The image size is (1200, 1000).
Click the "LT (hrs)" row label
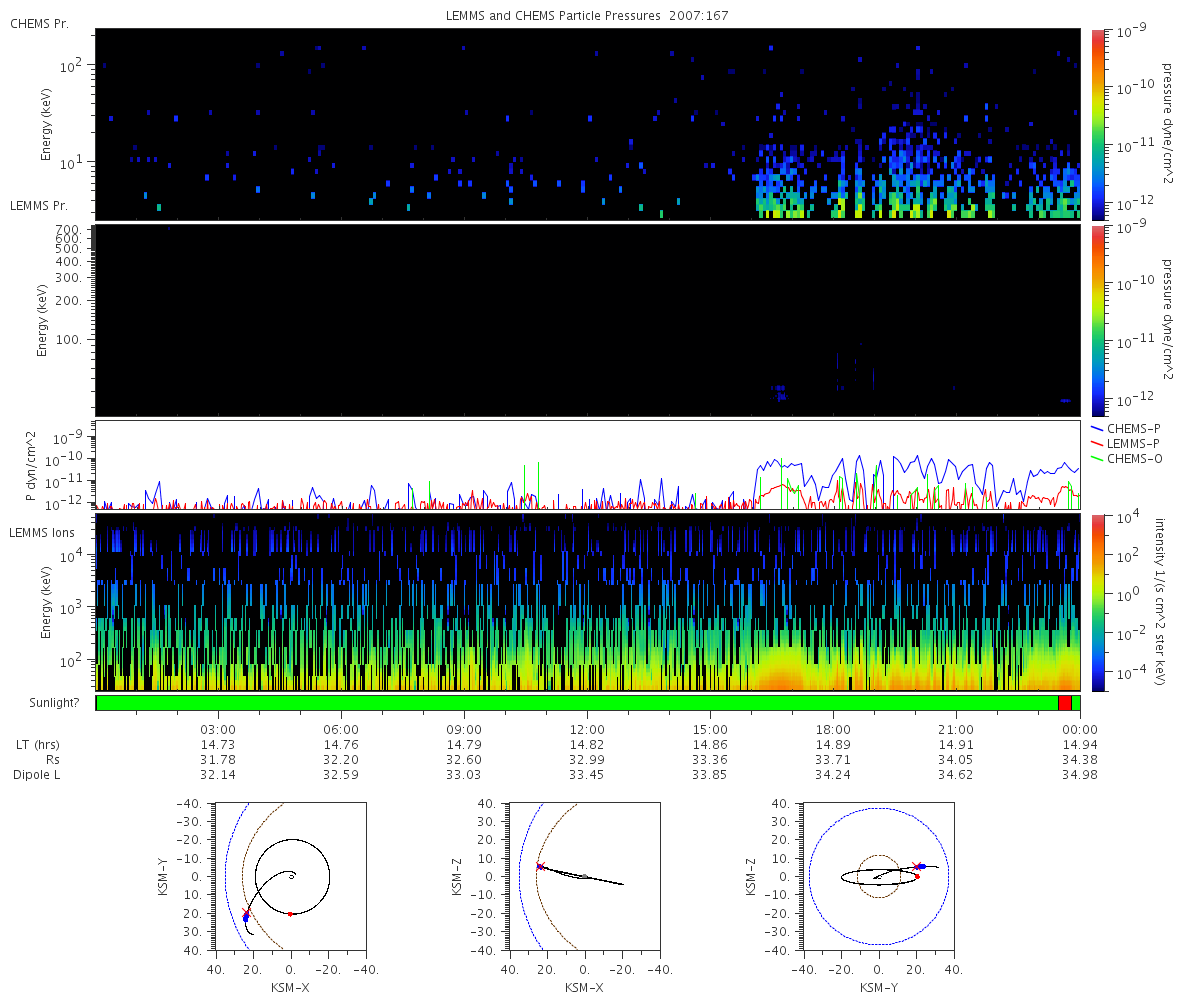[x=37, y=745]
